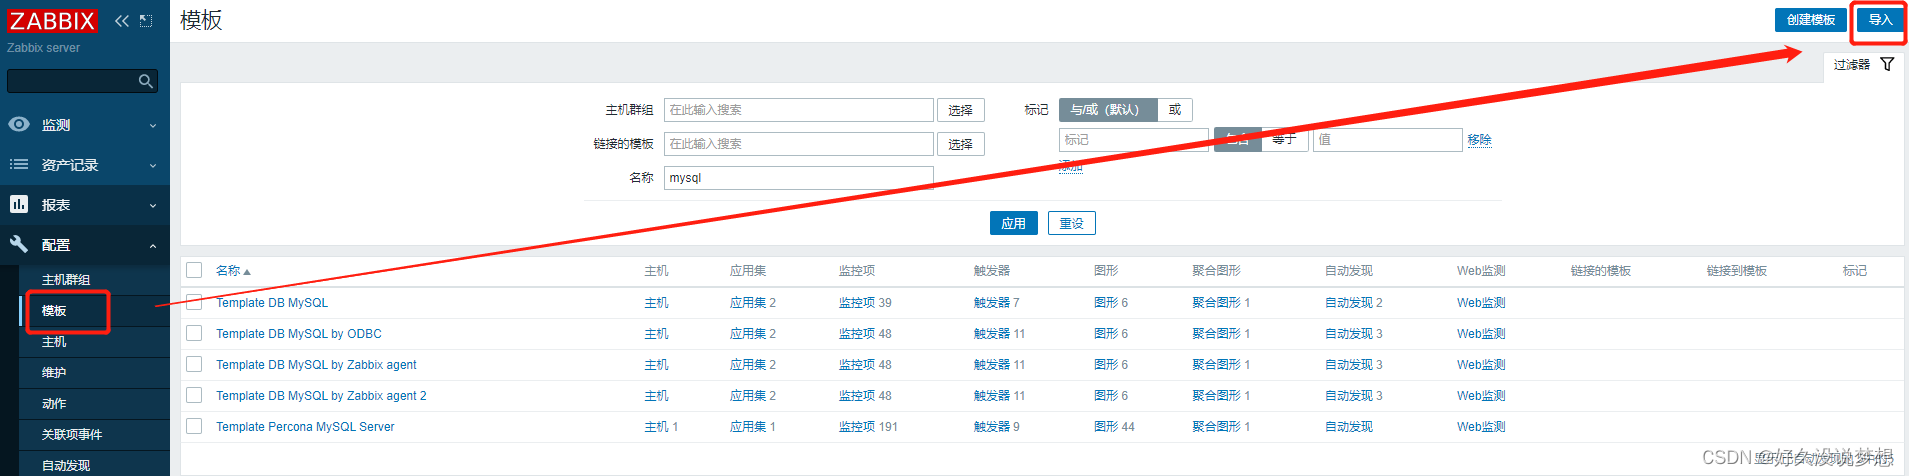1909x476 pixels.
Task: Open Template DB MySQL link
Action: point(272,303)
